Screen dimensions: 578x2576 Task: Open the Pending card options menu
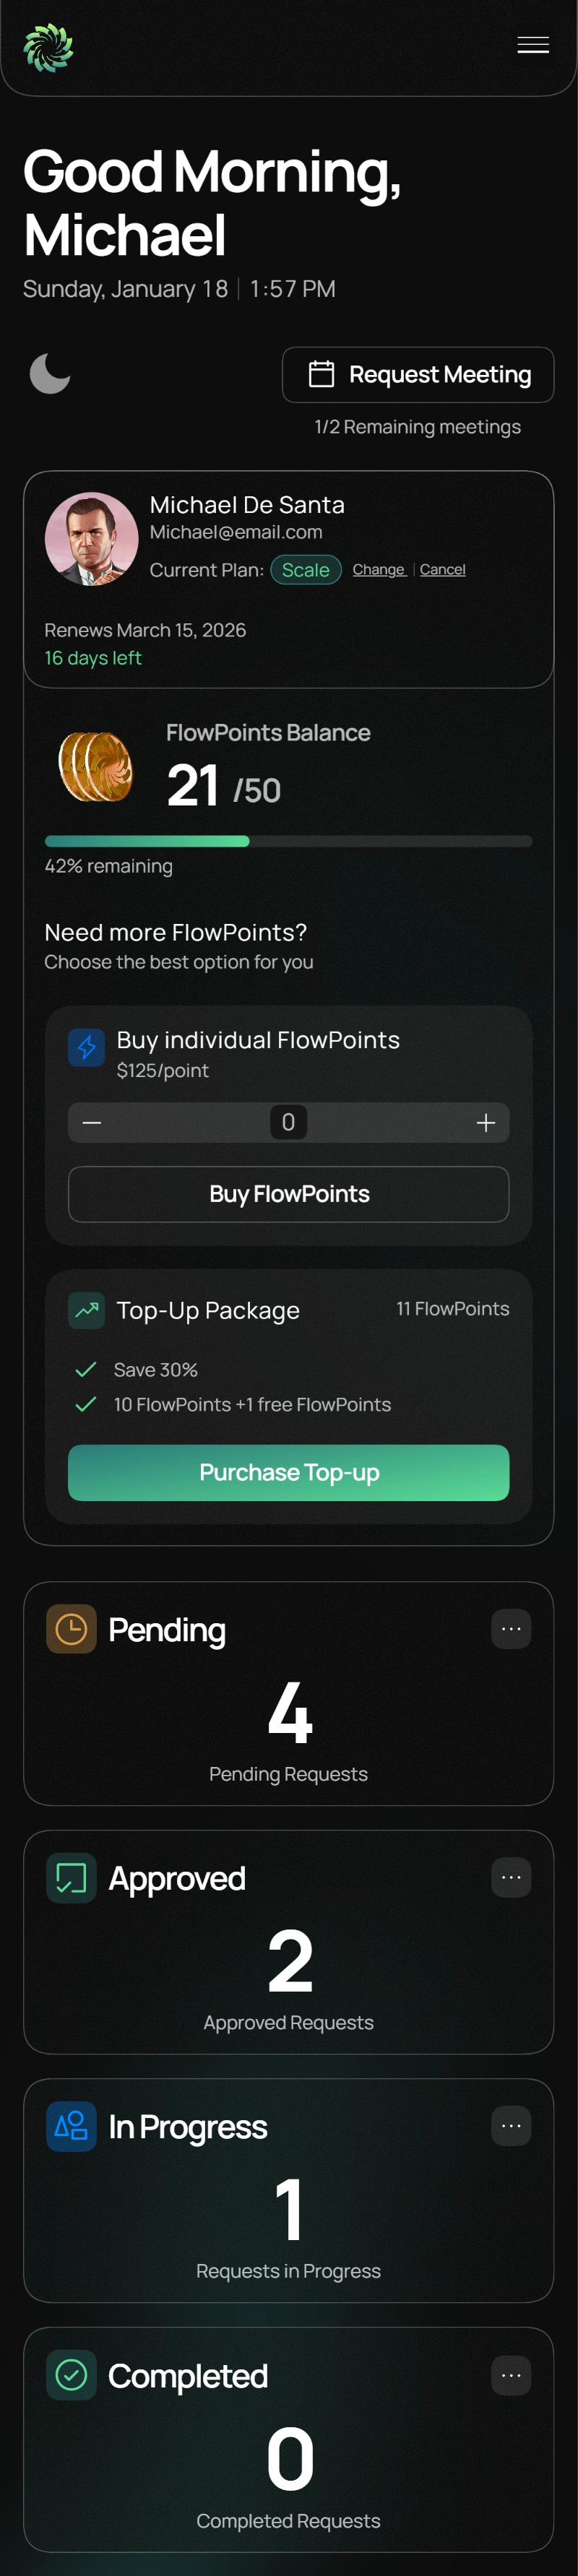pos(511,1629)
